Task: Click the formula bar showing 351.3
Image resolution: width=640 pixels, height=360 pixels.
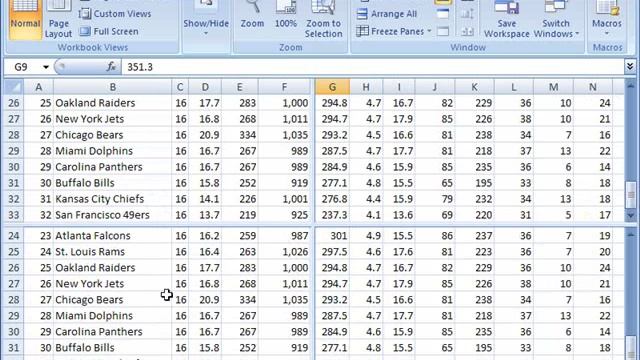Action: coord(372,67)
